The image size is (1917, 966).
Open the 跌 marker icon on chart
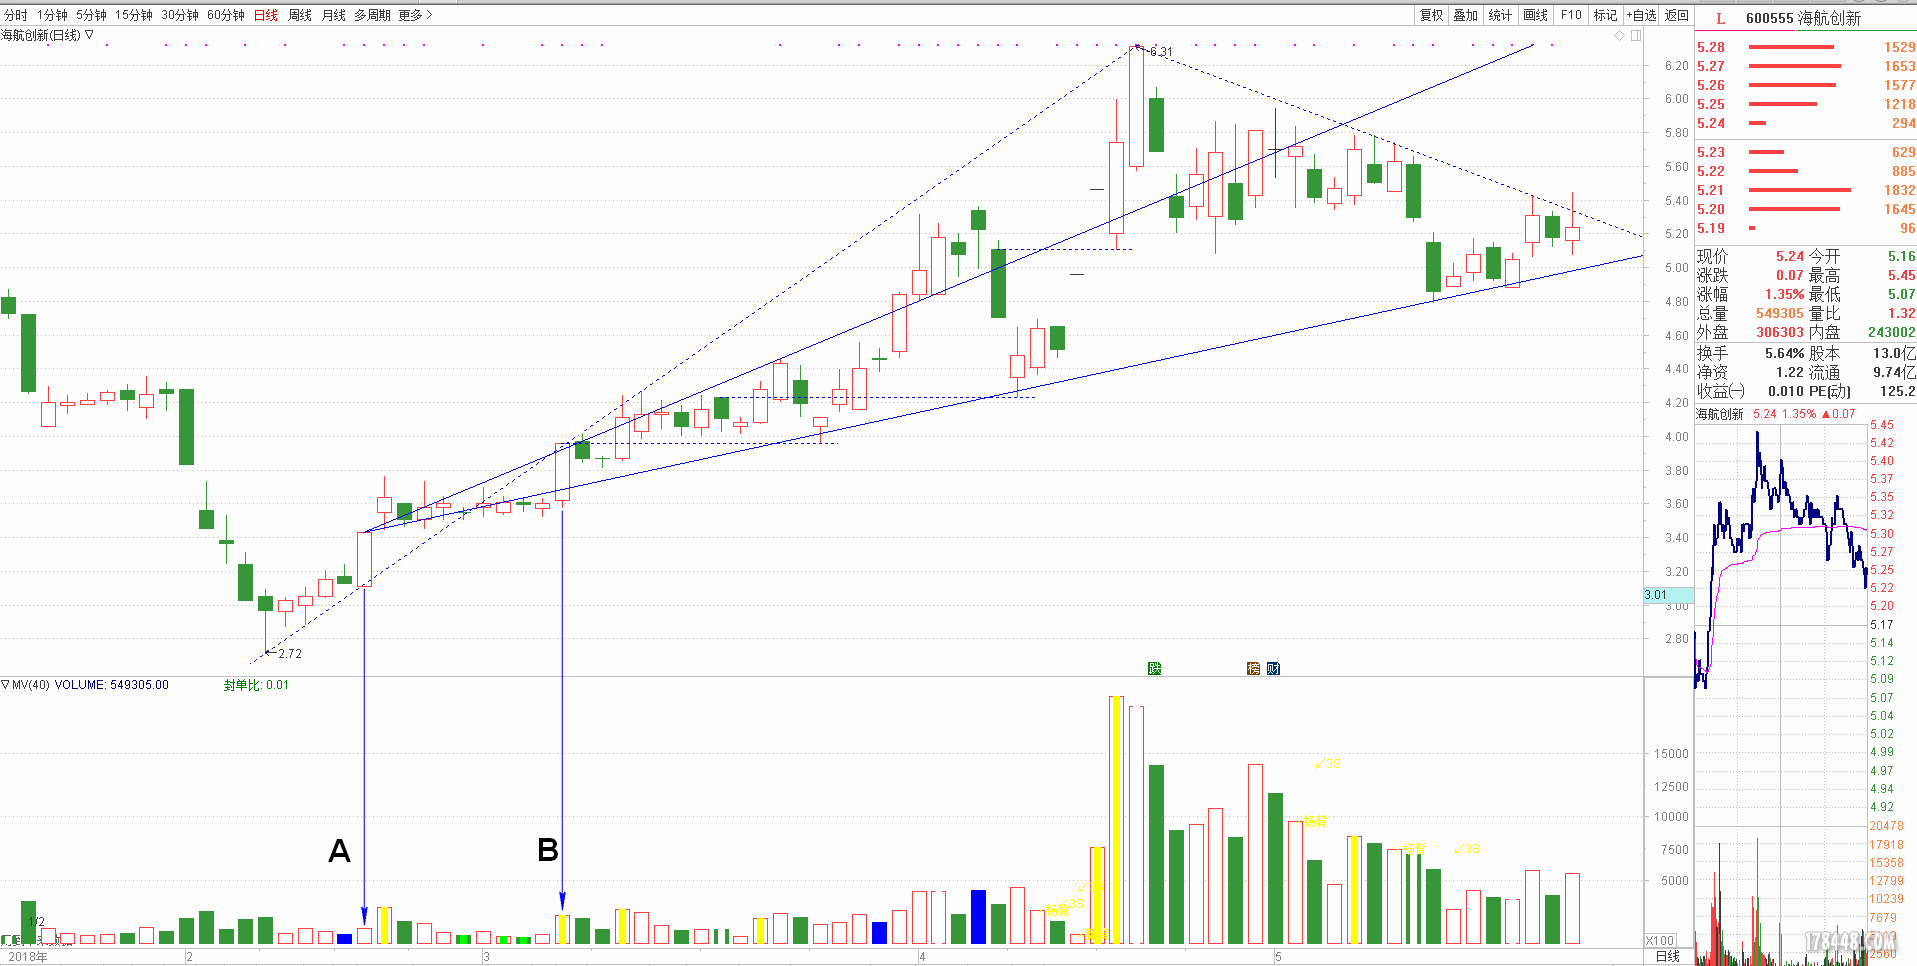click(x=1154, y=668)
